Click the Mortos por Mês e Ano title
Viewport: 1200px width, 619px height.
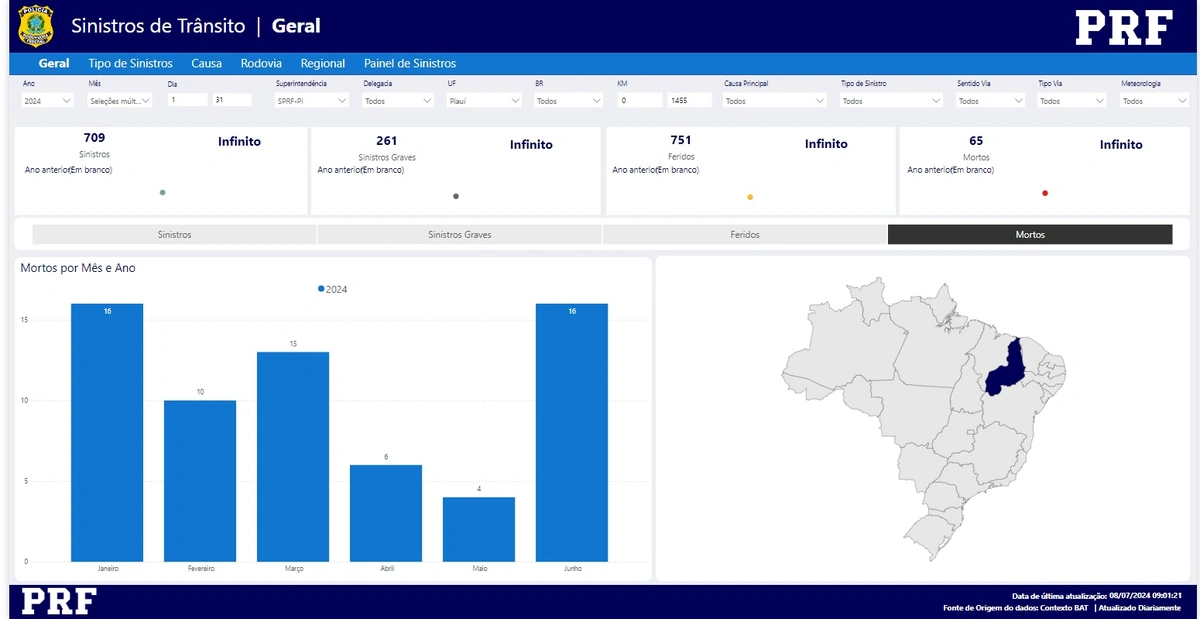[78, 268]
